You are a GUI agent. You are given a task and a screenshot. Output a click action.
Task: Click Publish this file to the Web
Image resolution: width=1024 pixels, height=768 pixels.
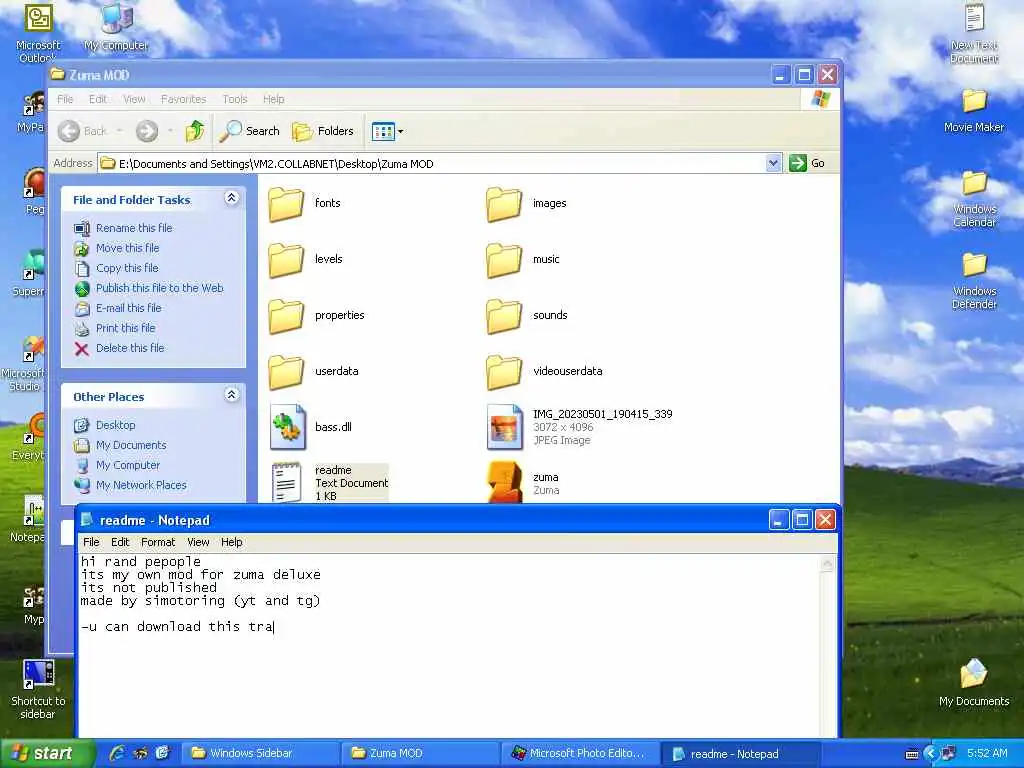pyautogui.click(x=159, y=288)
